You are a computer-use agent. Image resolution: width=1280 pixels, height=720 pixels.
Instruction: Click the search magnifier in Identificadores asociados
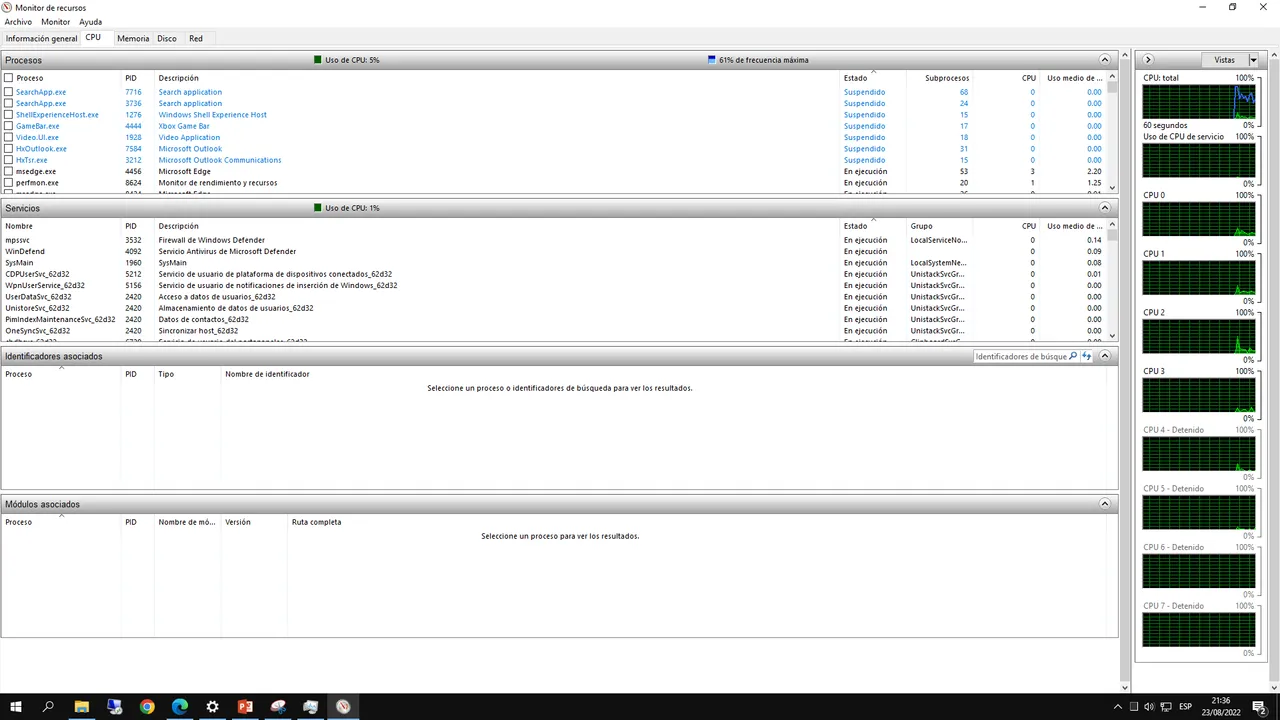(x=1073, y=356)
